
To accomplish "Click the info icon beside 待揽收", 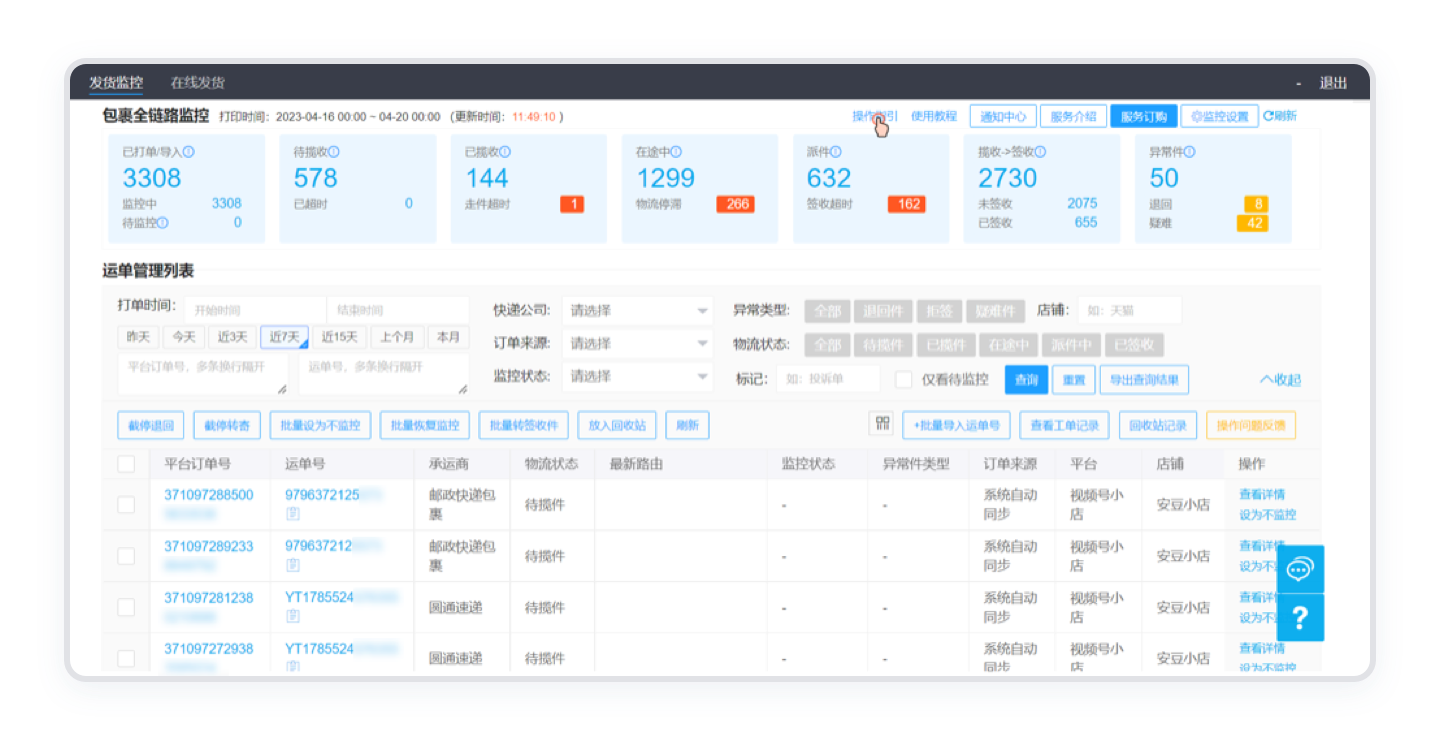I will pos(334,153).
